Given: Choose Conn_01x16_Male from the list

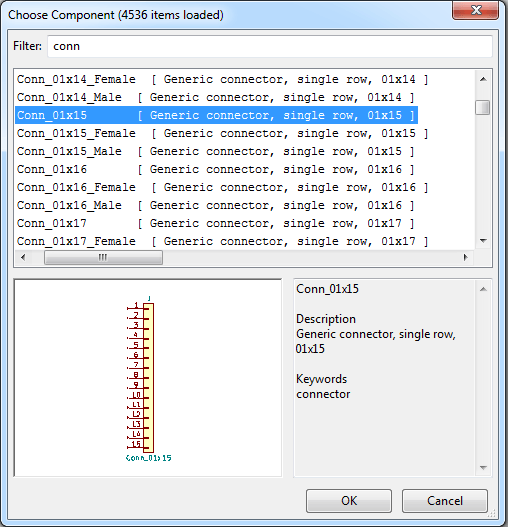Looking at the screenshot, I should coord(216,205).
